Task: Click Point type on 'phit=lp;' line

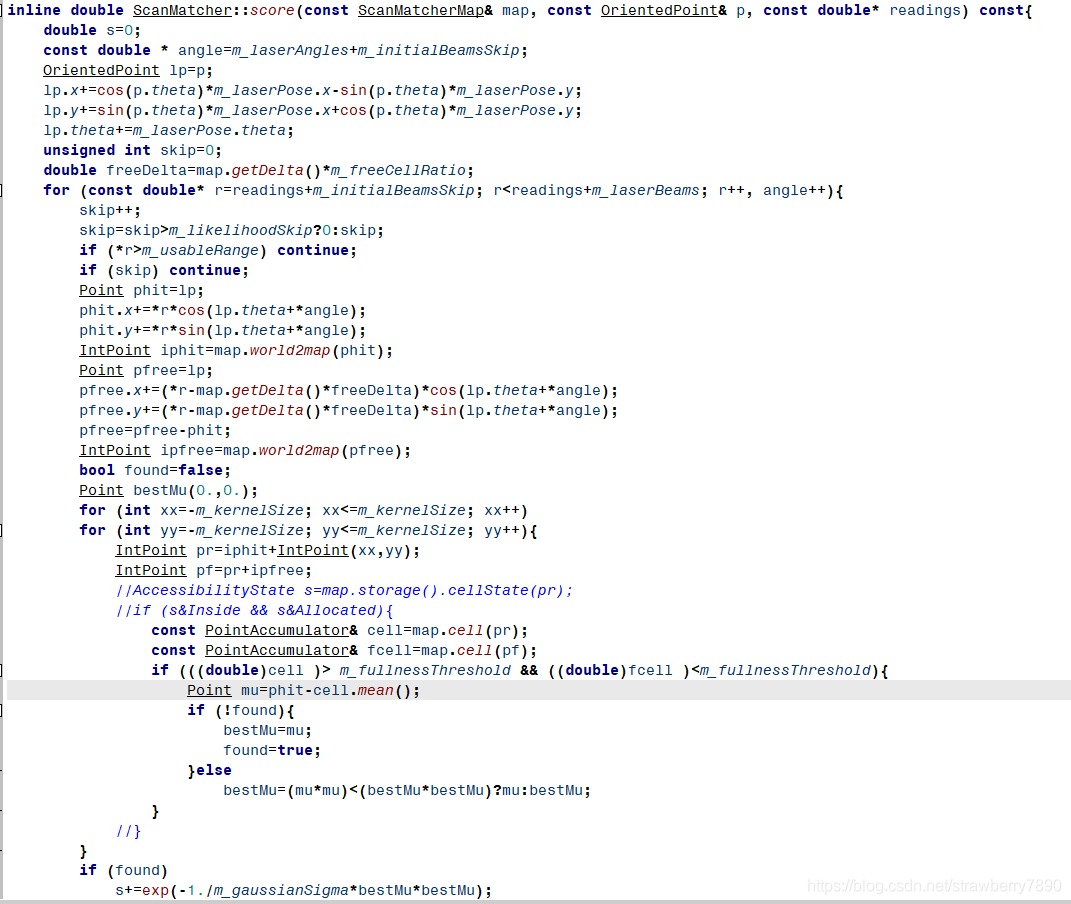Action: [x=101, y=290]
